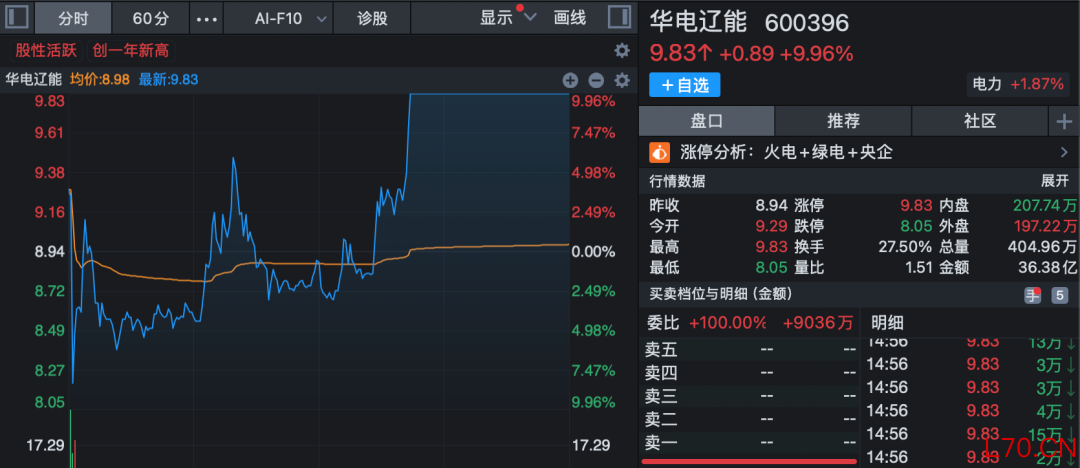Open the 电力 +1.87% sector link

1018,85
